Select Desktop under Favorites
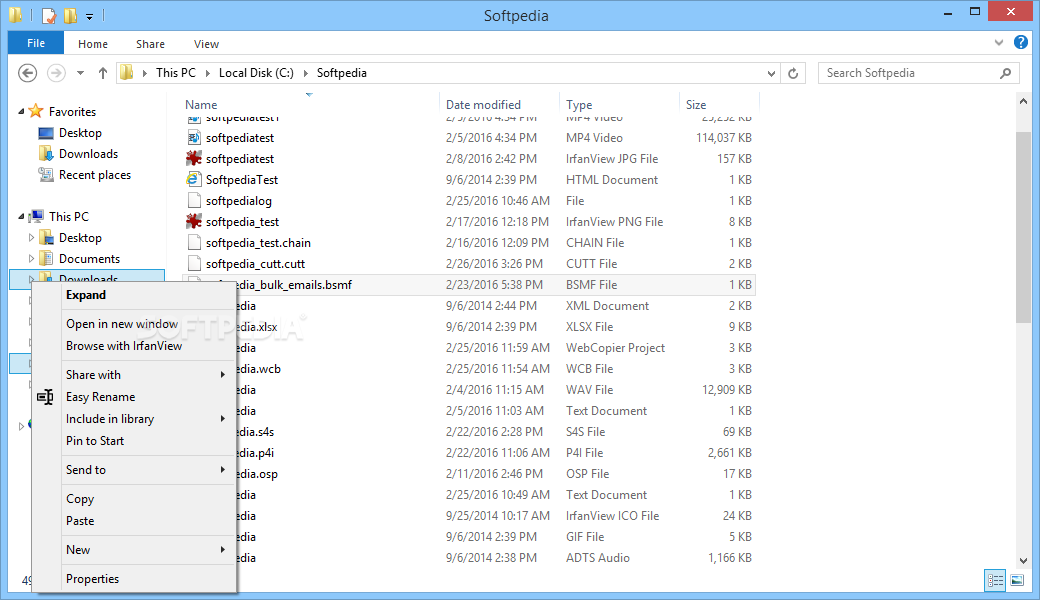 (80, 133)
